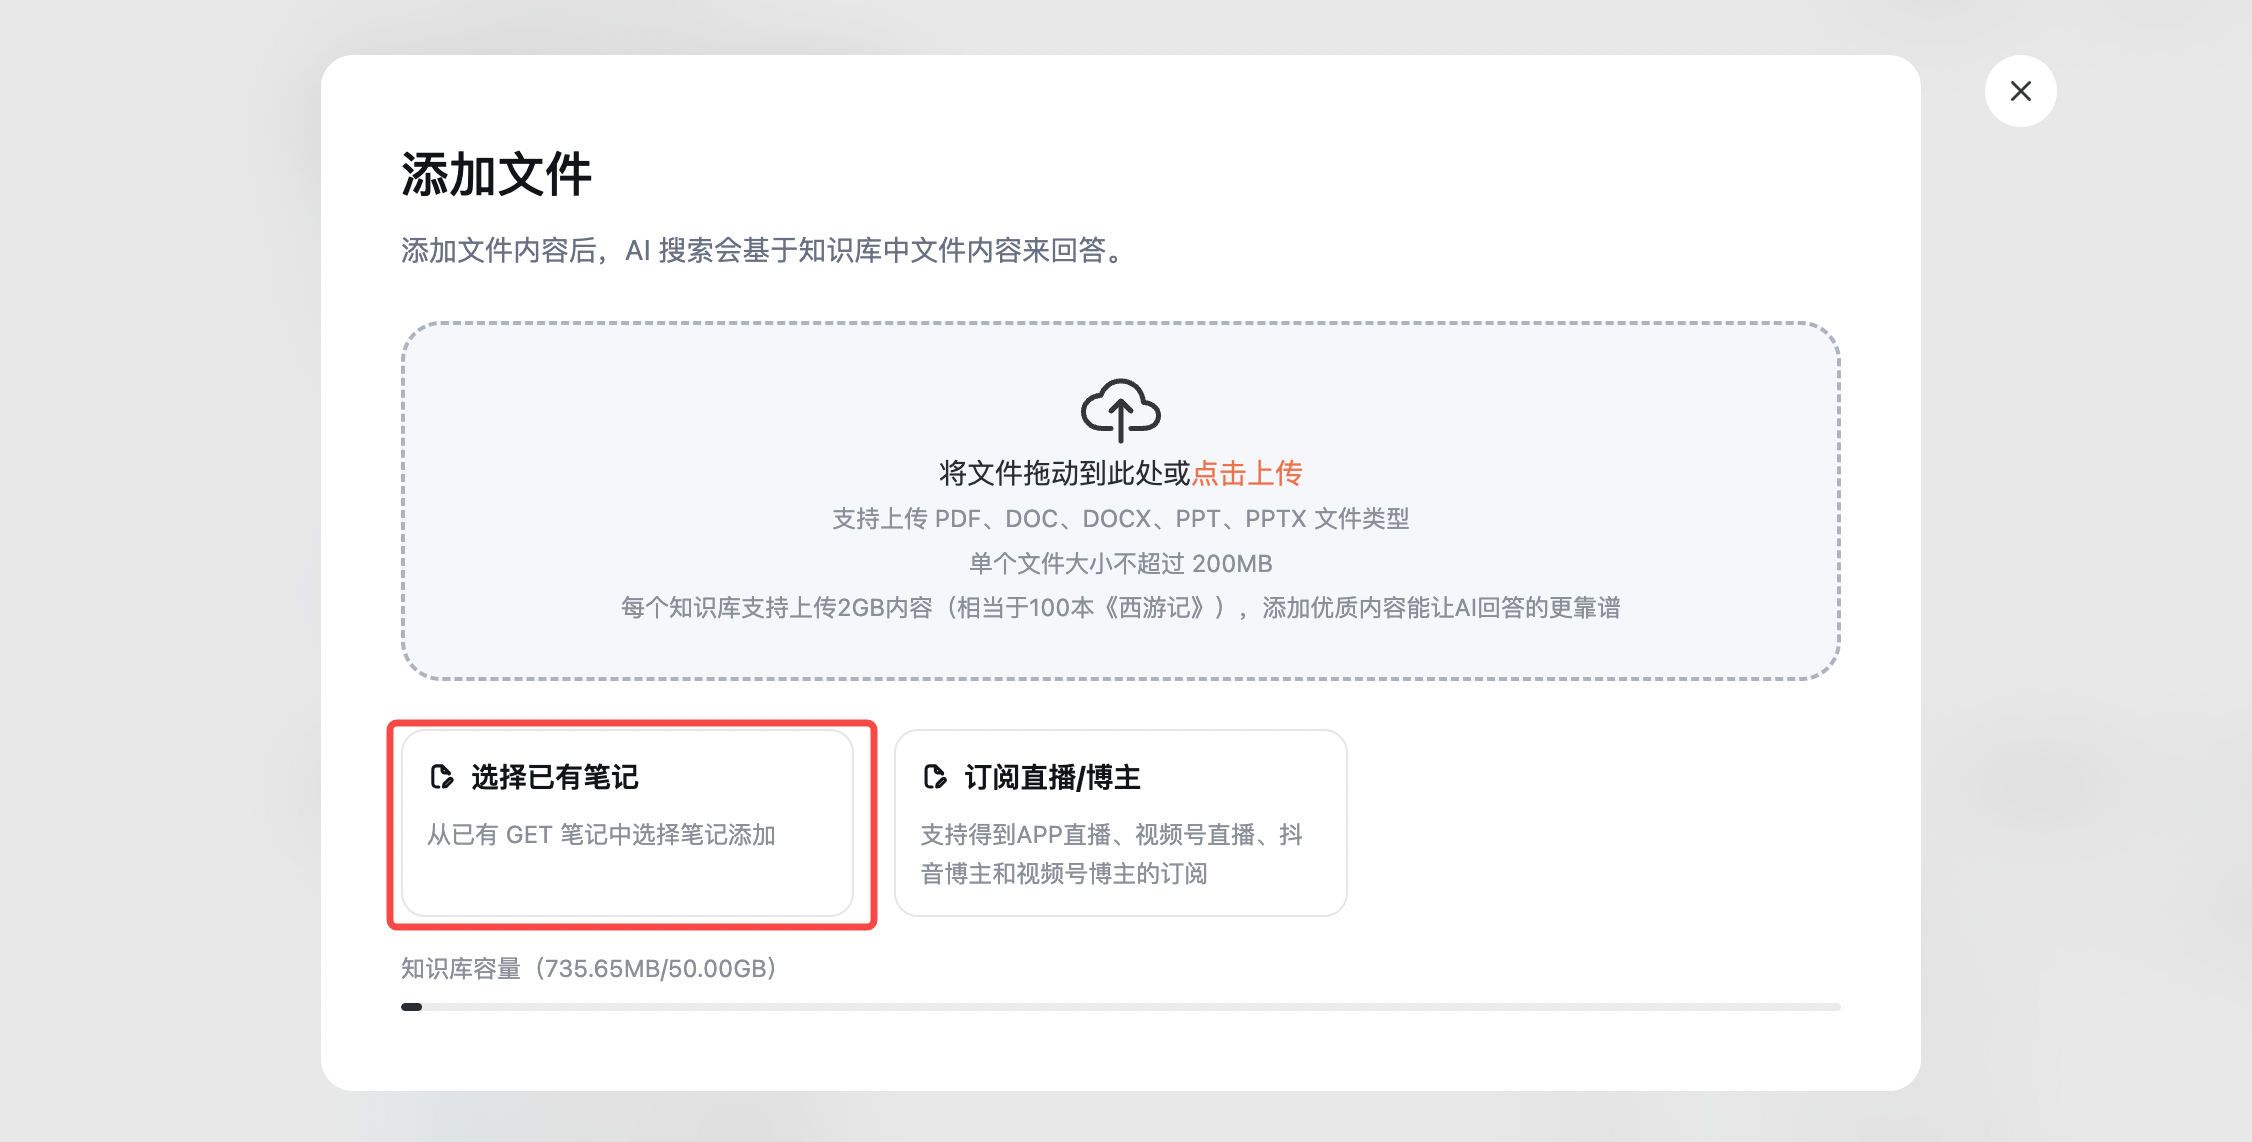Open the 订阅直播/博主 option
Screen dimensions: 2252x1142
tap(1052, 777)
